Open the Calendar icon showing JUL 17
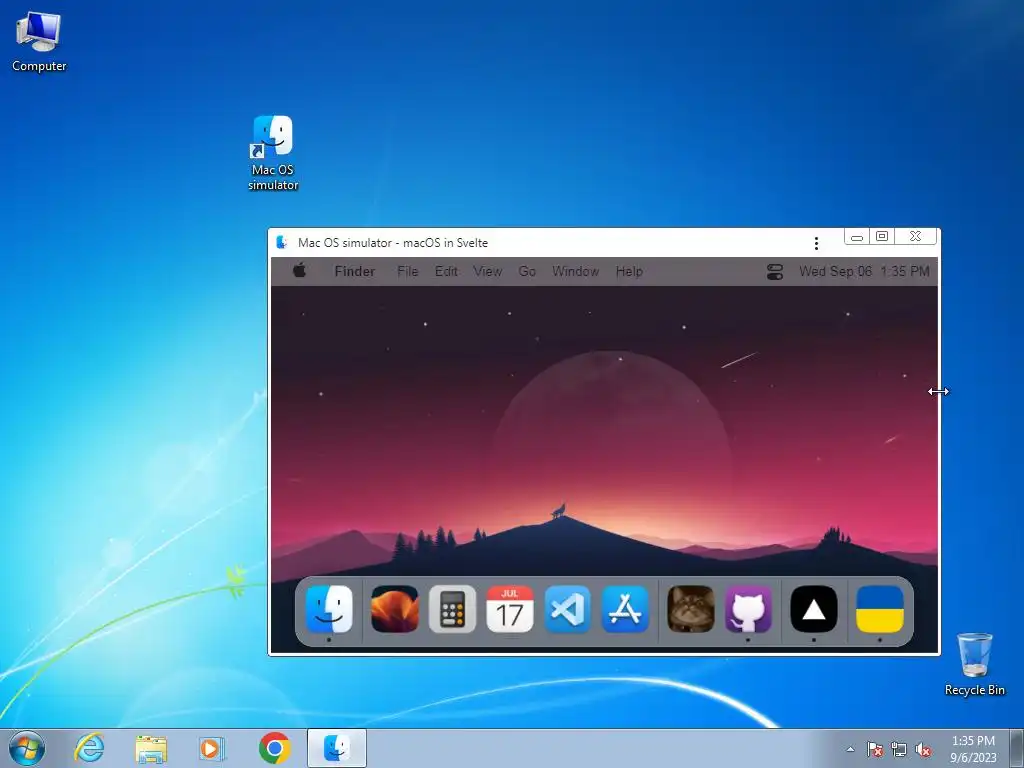This screenshot has width=1024, height=768. pos(509,609)
